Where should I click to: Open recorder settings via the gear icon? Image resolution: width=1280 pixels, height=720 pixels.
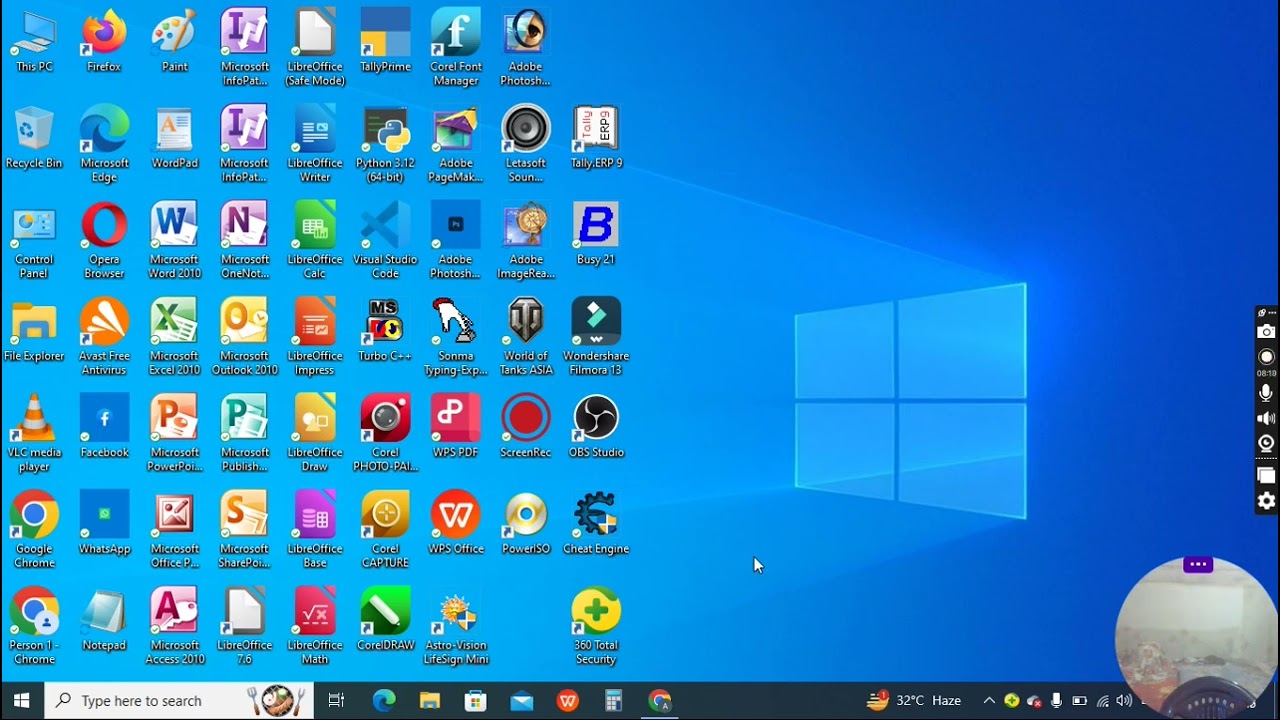(1266, 501)
